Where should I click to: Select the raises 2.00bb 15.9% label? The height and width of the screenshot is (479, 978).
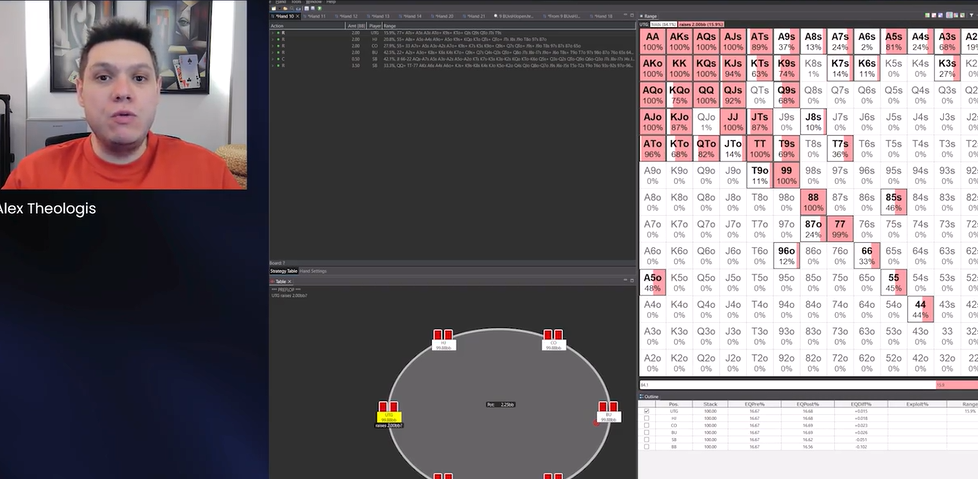tap(701, 24)
